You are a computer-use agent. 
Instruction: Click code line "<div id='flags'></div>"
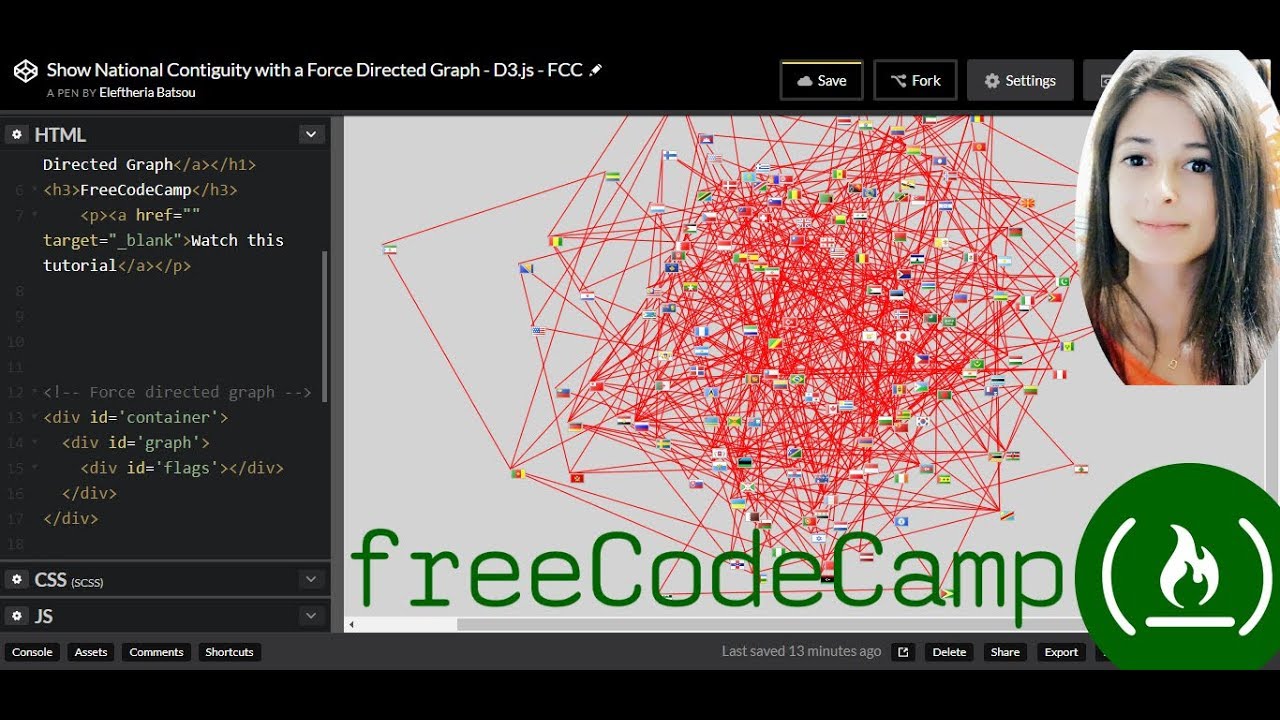click(x=182, y=468)
